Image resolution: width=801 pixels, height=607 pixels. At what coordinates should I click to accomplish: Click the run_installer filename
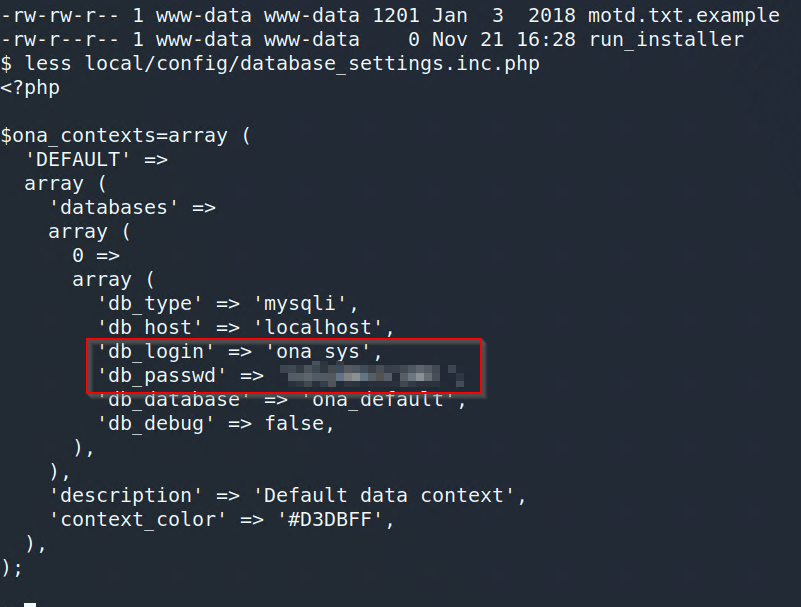pyautogui.click(x=666, y=39)
